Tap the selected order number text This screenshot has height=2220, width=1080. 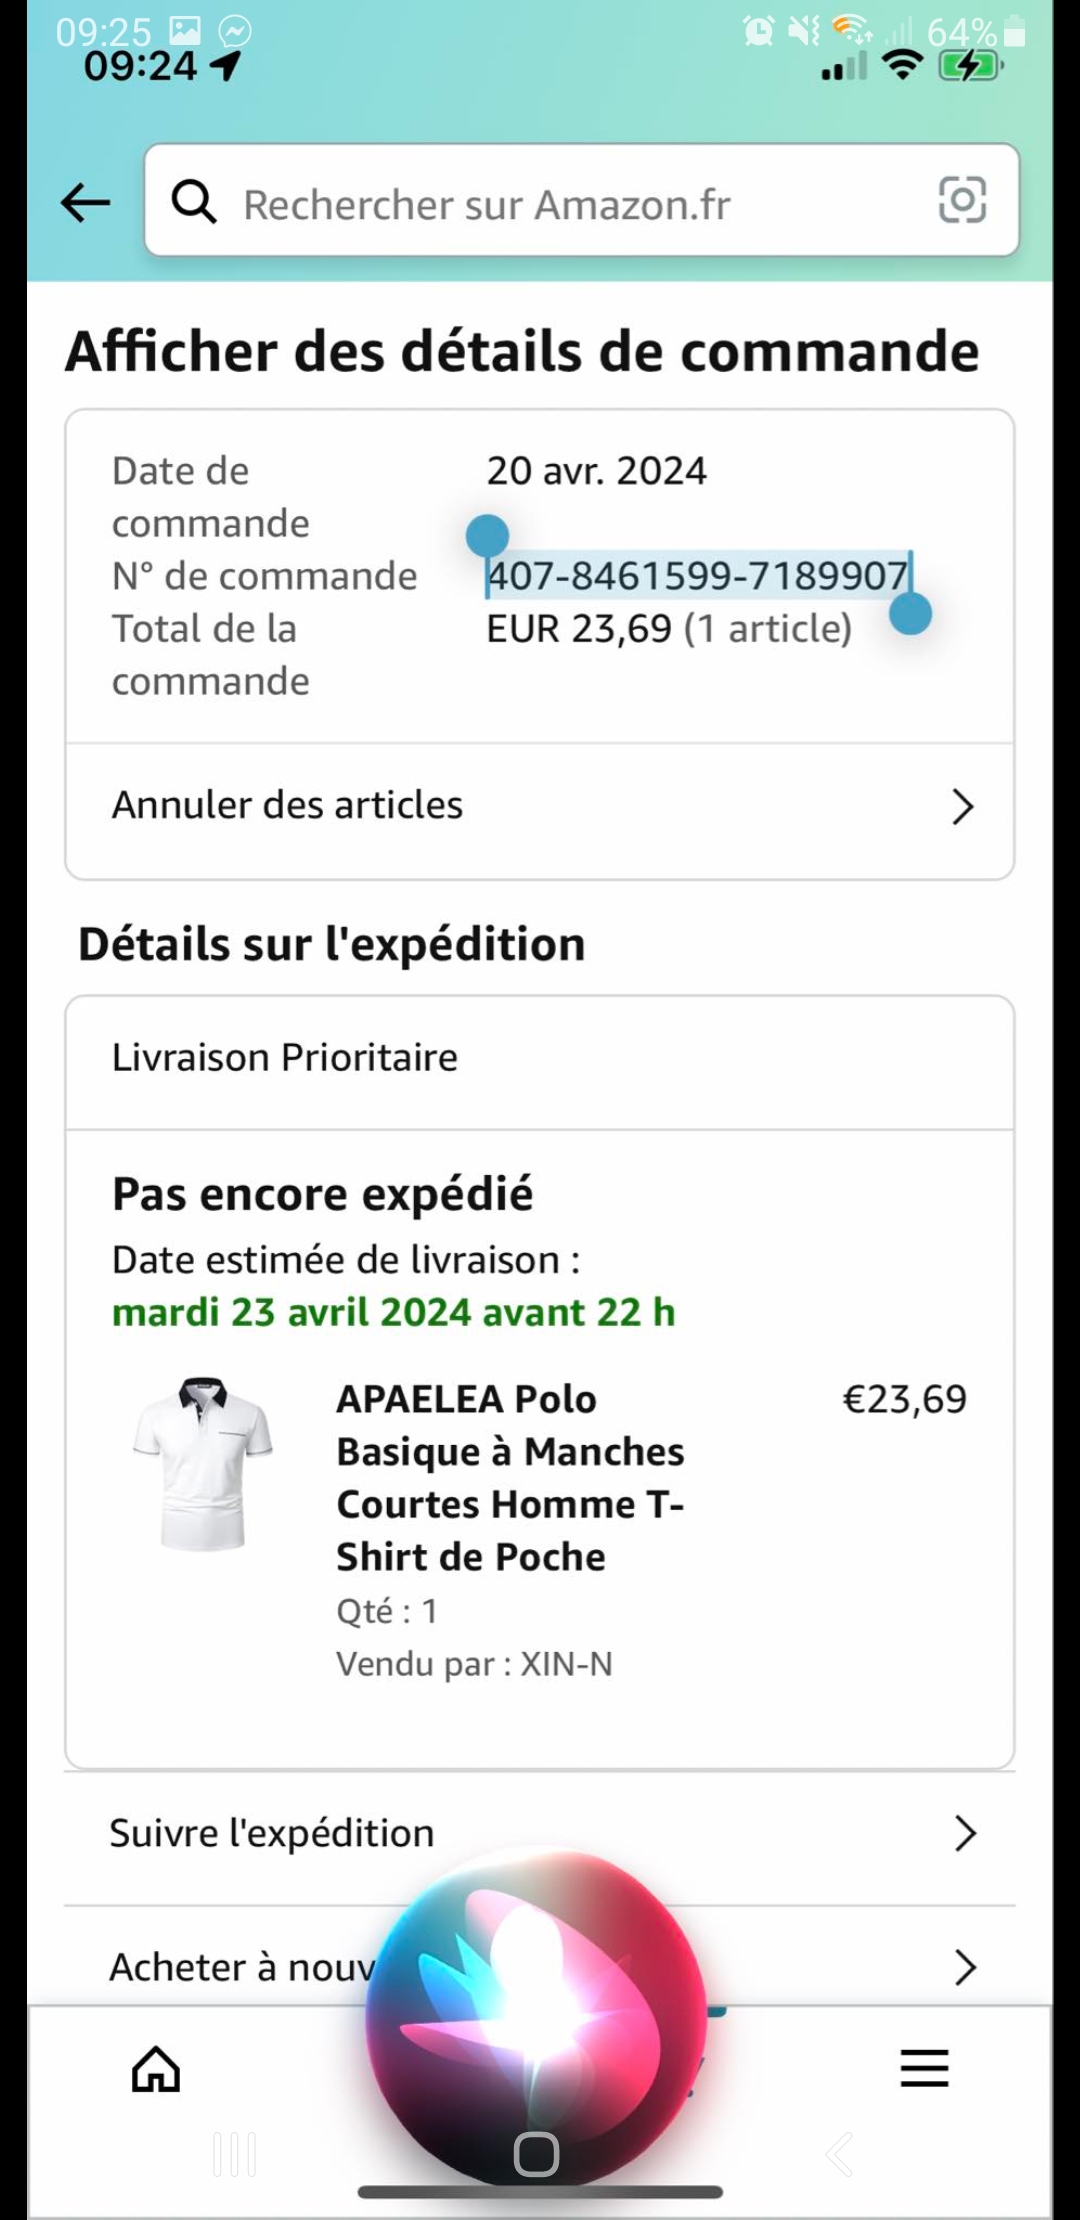697,576
